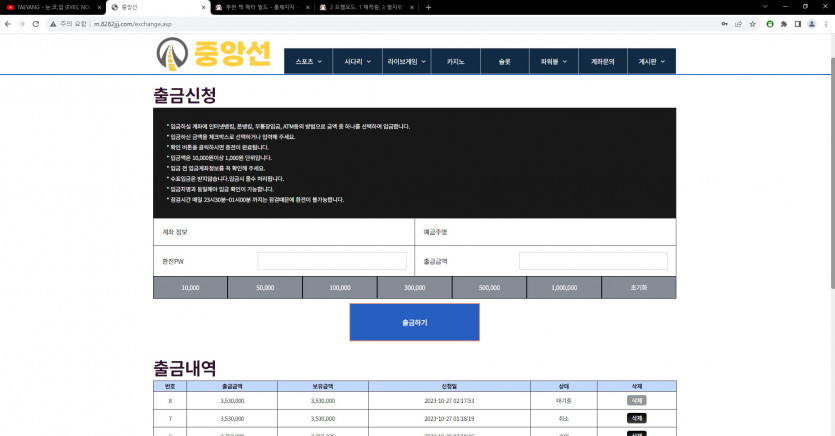Open the extensions puzzle icon
Image resolution: width=835 pixels, height=436 pixels.
coord(784,24)
